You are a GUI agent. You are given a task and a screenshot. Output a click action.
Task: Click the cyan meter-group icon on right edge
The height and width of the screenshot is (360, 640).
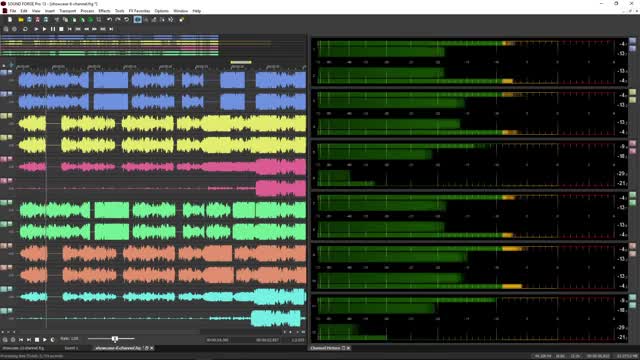coord(632,298)
